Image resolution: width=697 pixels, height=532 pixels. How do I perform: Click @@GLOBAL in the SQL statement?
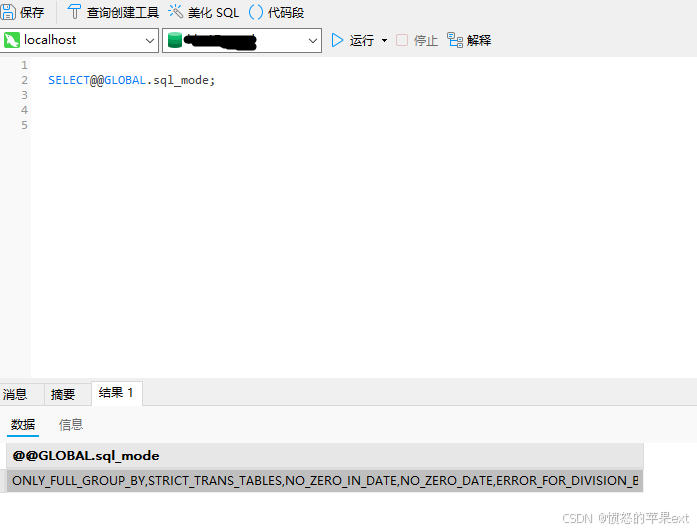click(x=118, y=80)
